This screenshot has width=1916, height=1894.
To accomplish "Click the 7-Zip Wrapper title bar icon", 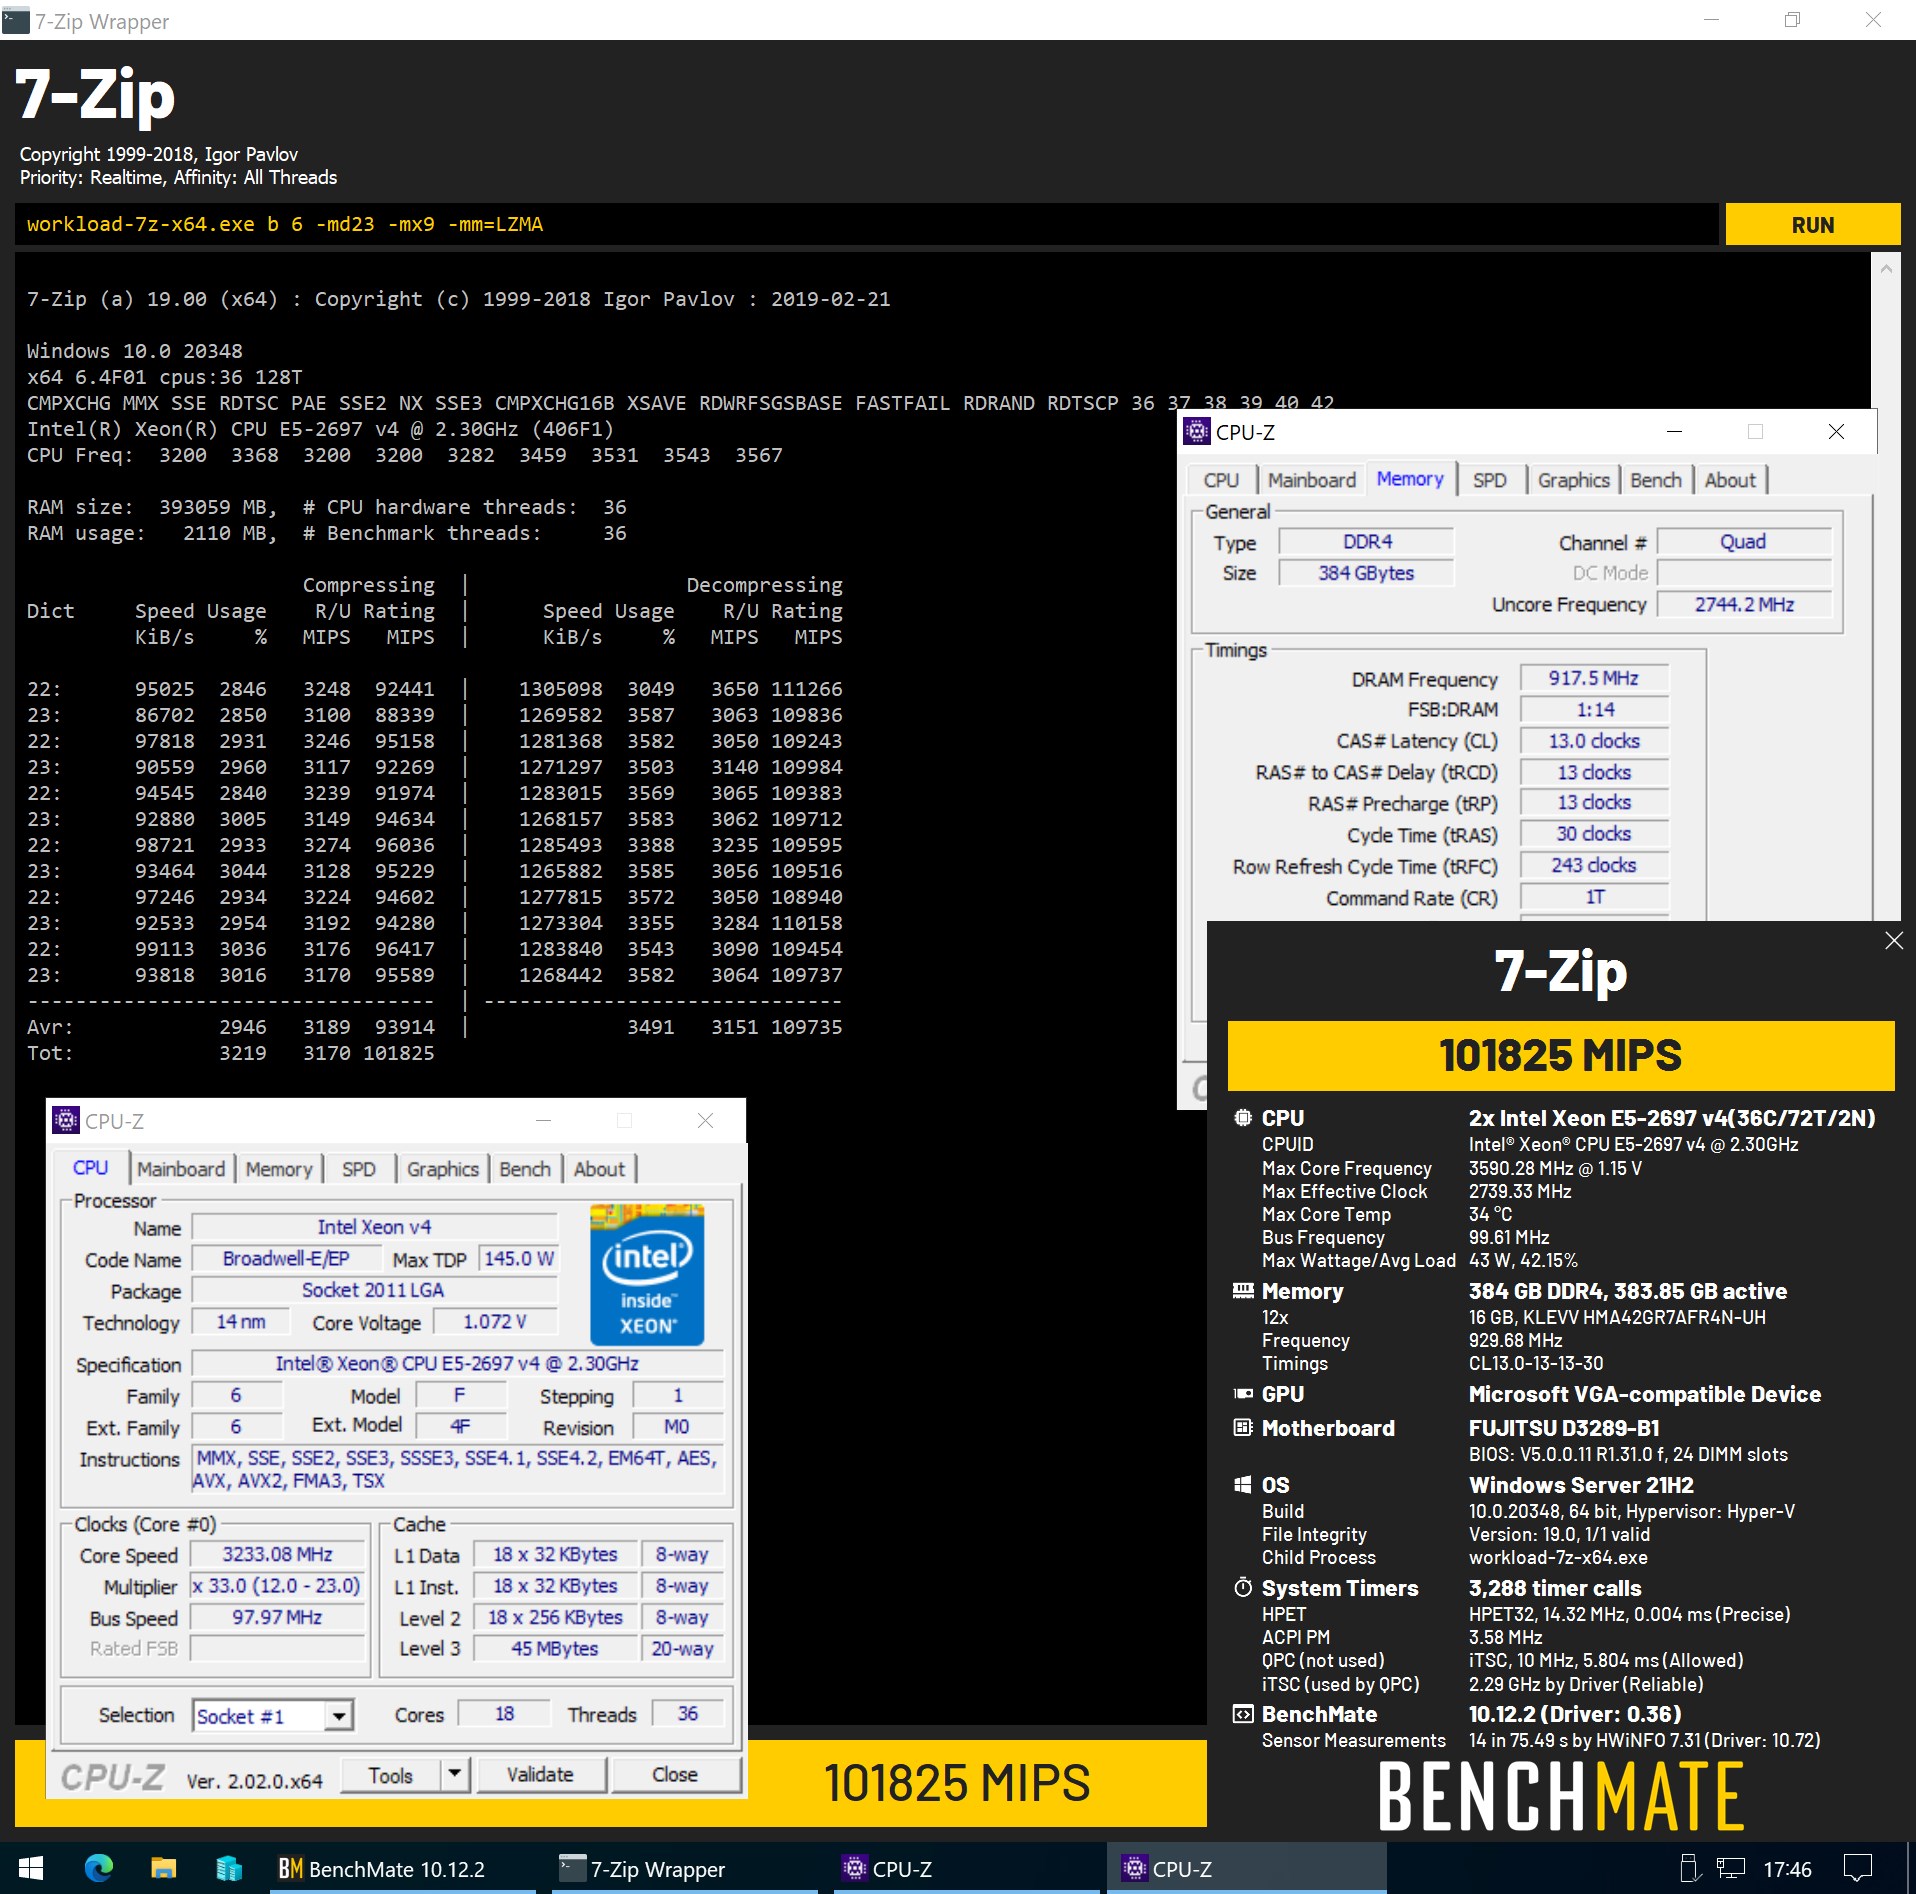I will click(x=16, y=19).
